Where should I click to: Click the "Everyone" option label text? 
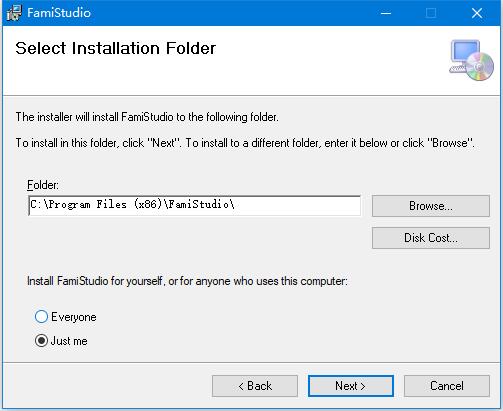point(74,317)
